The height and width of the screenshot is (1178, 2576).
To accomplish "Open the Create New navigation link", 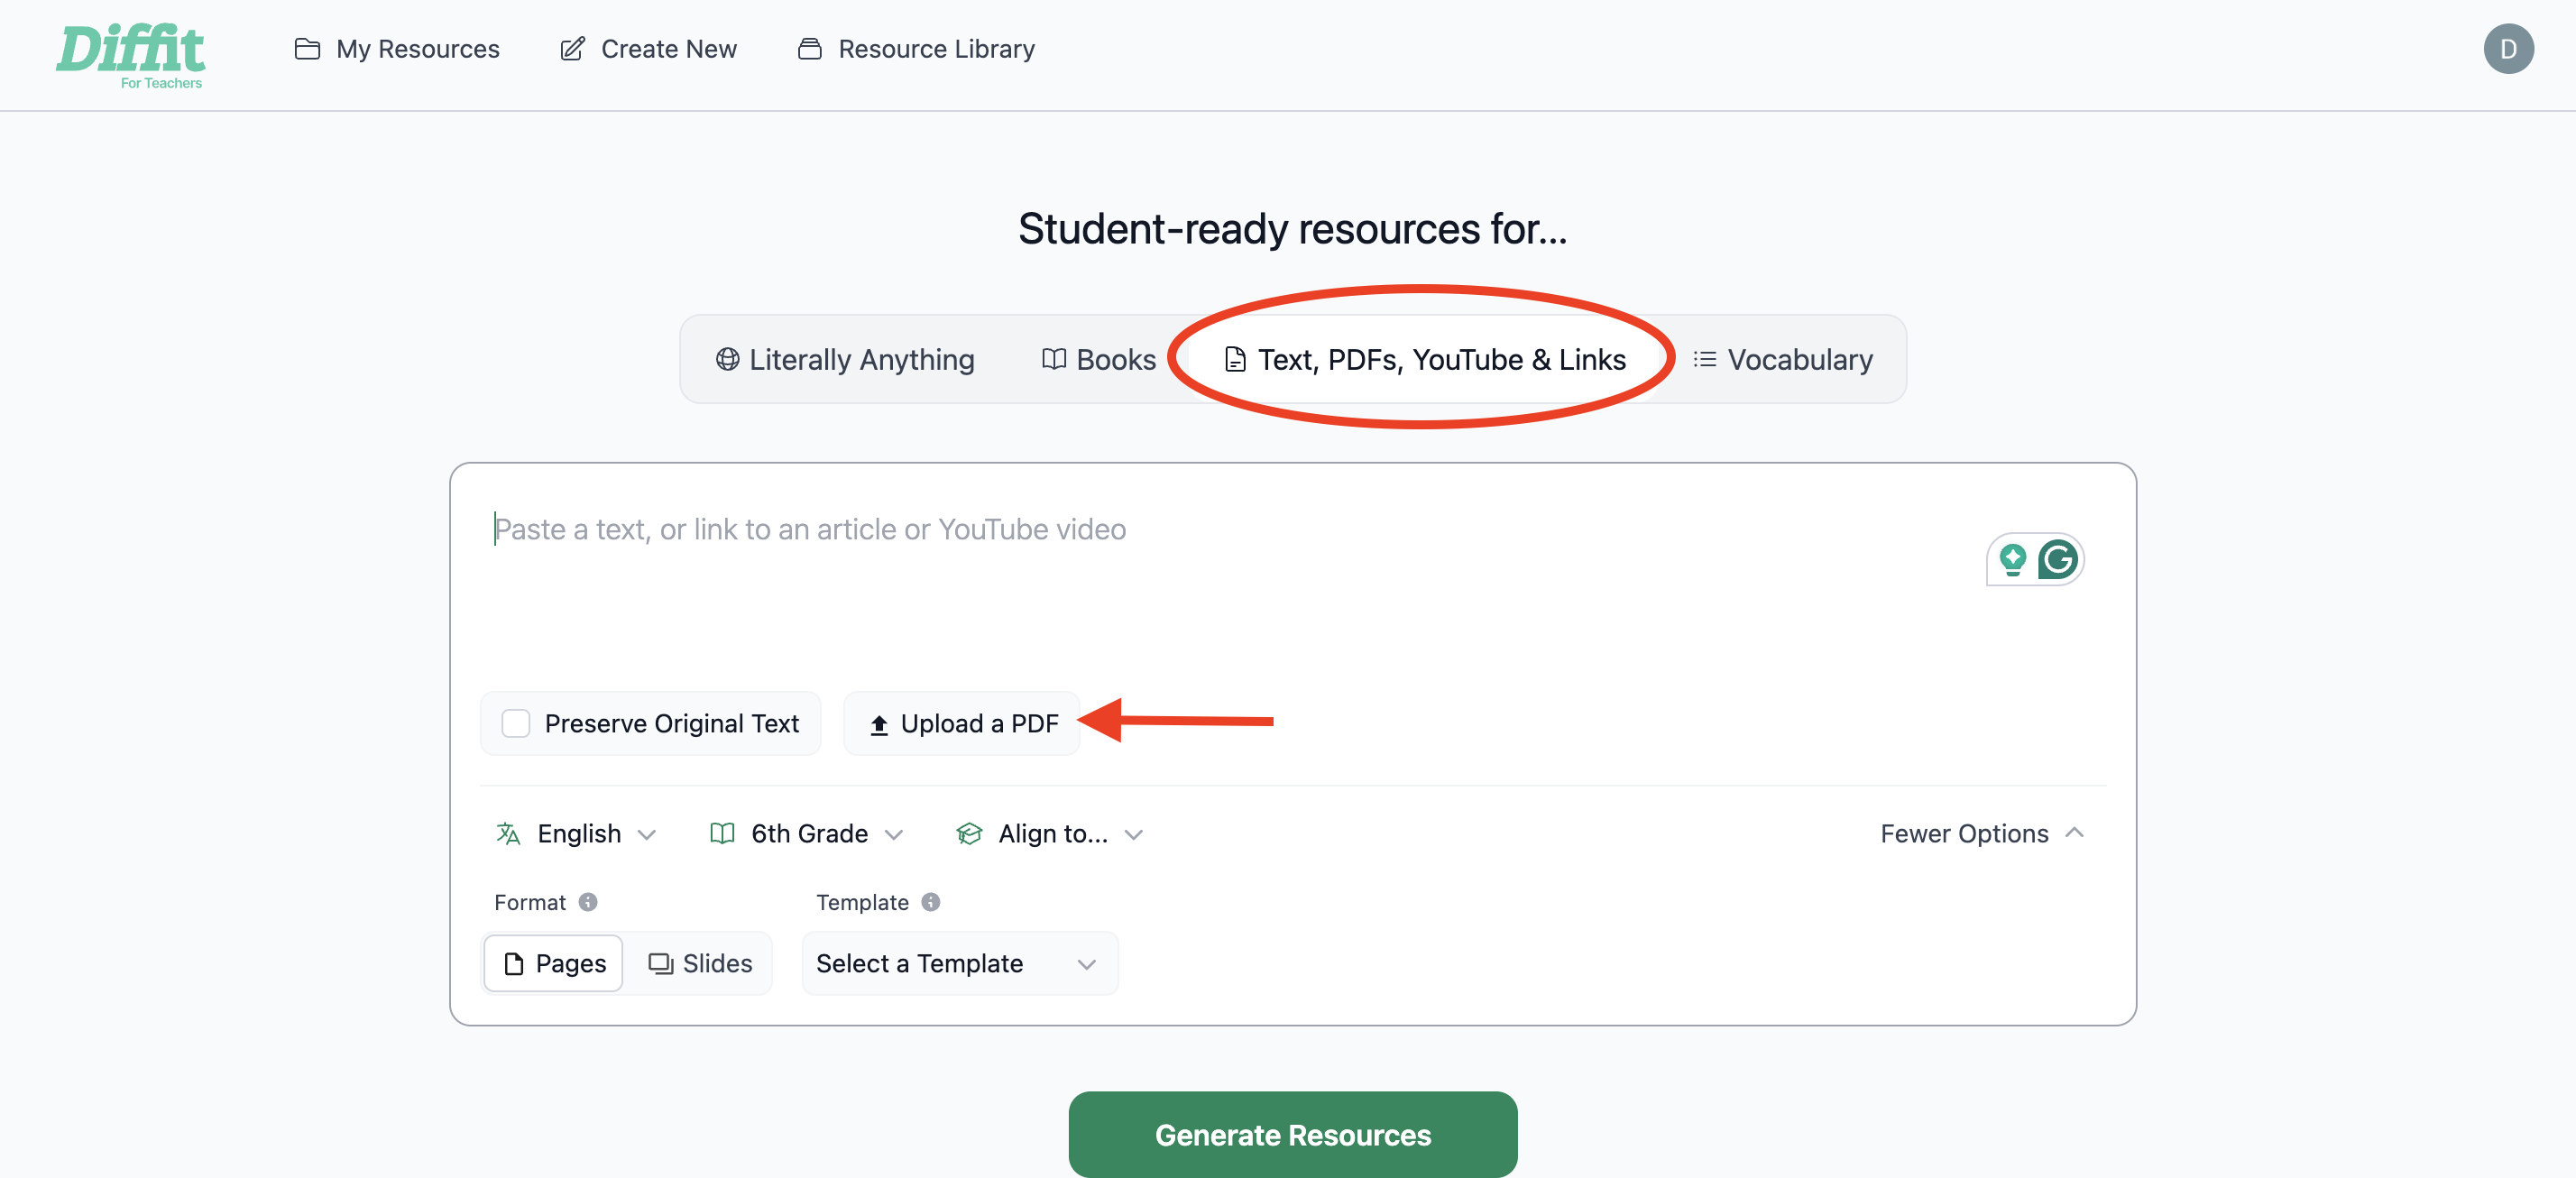I will point(648,49).
